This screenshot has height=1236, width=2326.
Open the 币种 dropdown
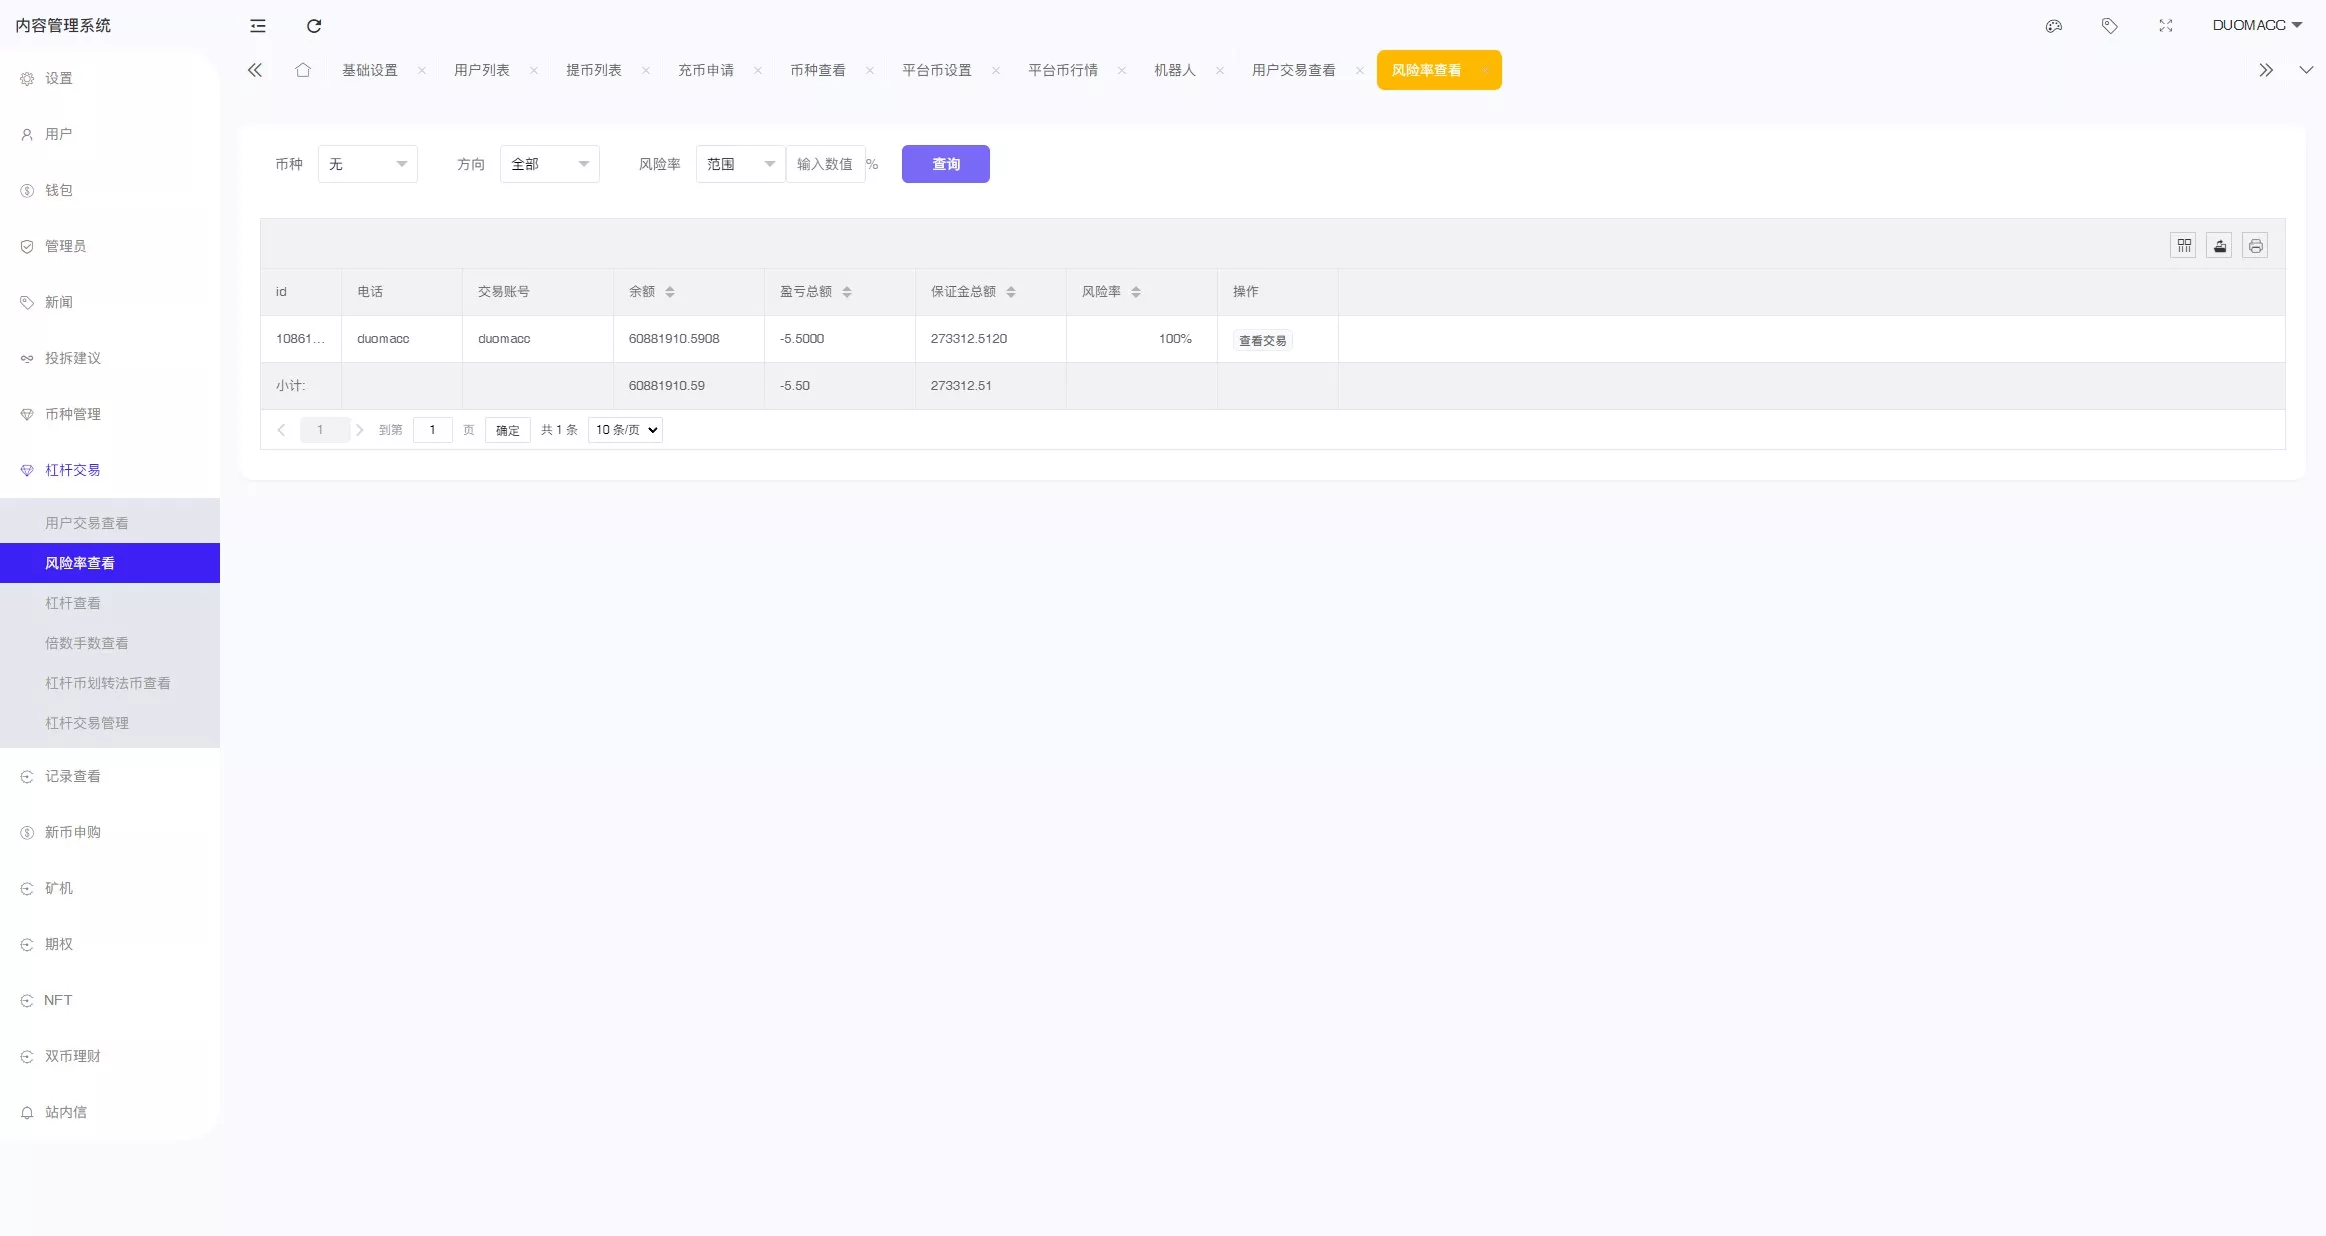pyautogui.click(x=367, y=164)
